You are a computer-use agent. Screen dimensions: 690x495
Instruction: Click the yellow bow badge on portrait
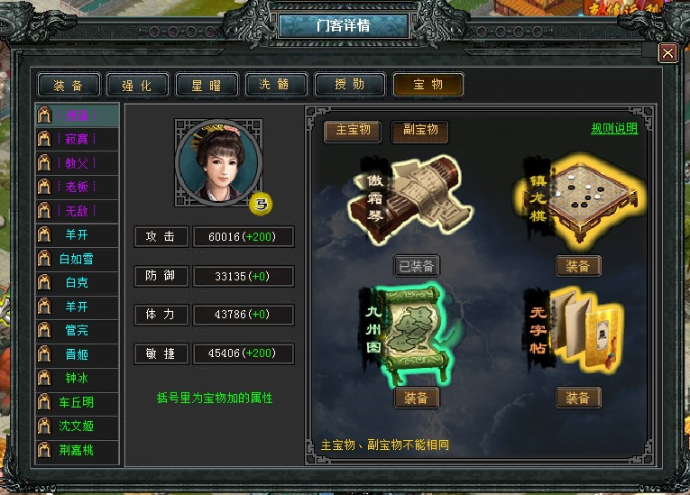pos(261,204)
